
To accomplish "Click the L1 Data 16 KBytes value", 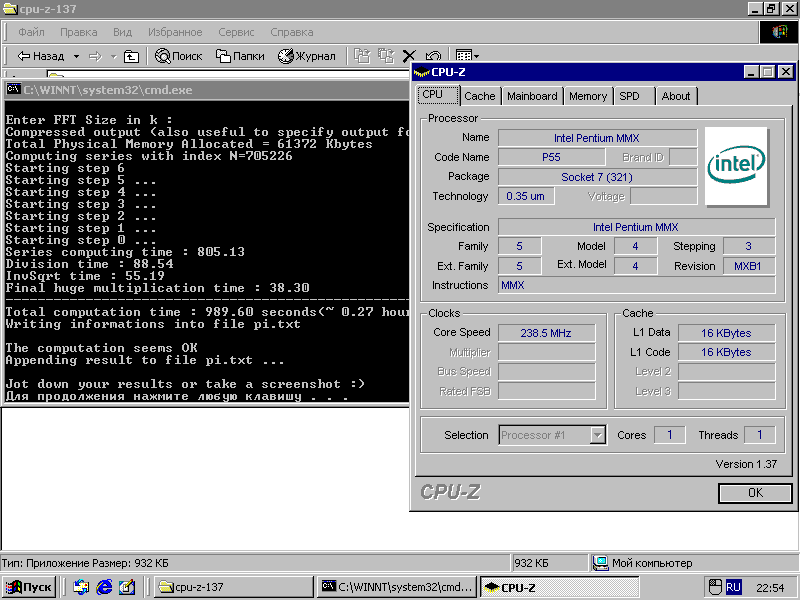I will [x=727, y=333].
